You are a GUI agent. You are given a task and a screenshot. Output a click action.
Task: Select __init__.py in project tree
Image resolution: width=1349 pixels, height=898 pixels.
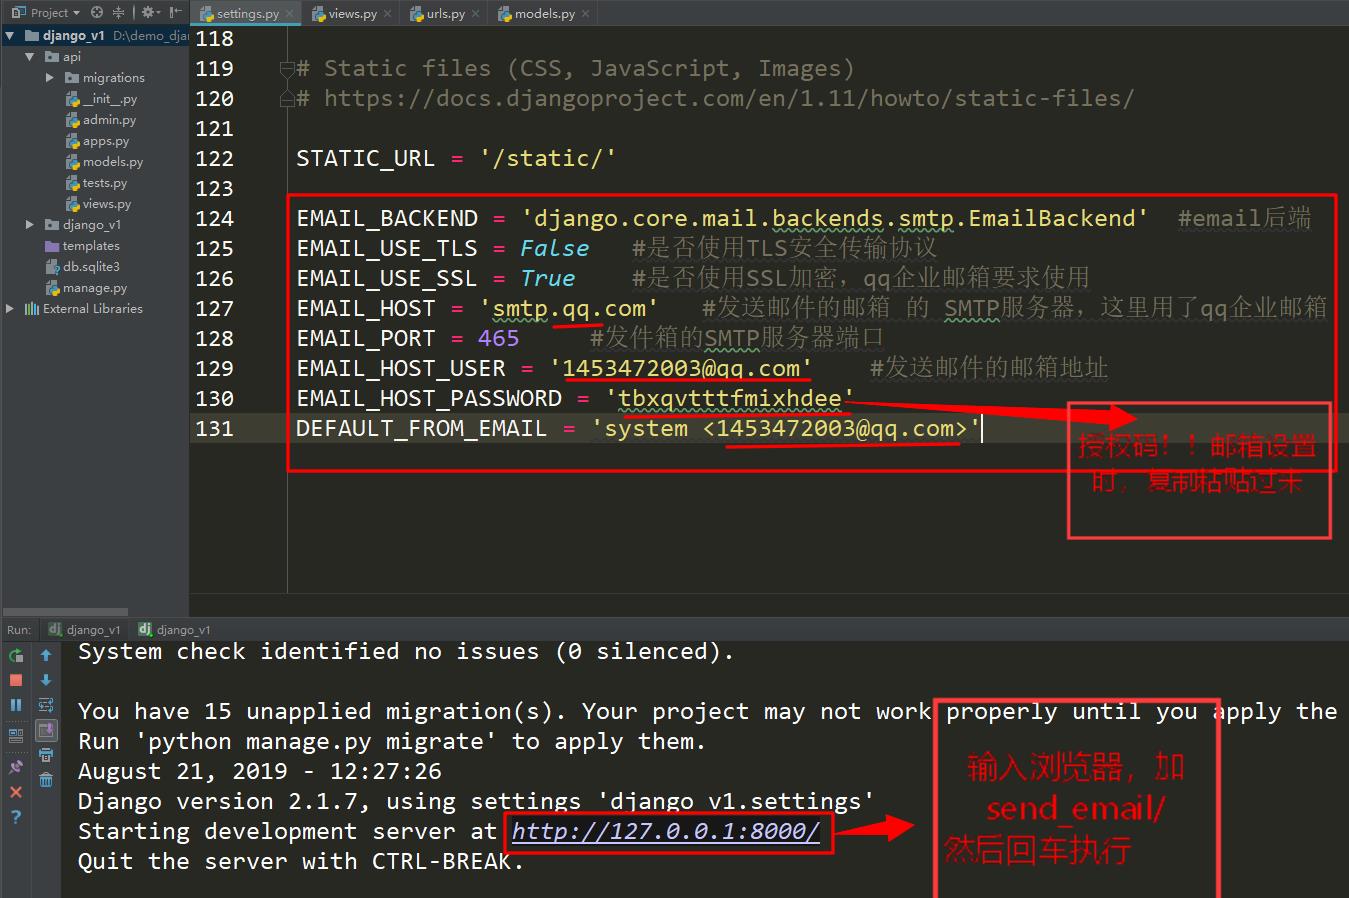pos(101,99)
